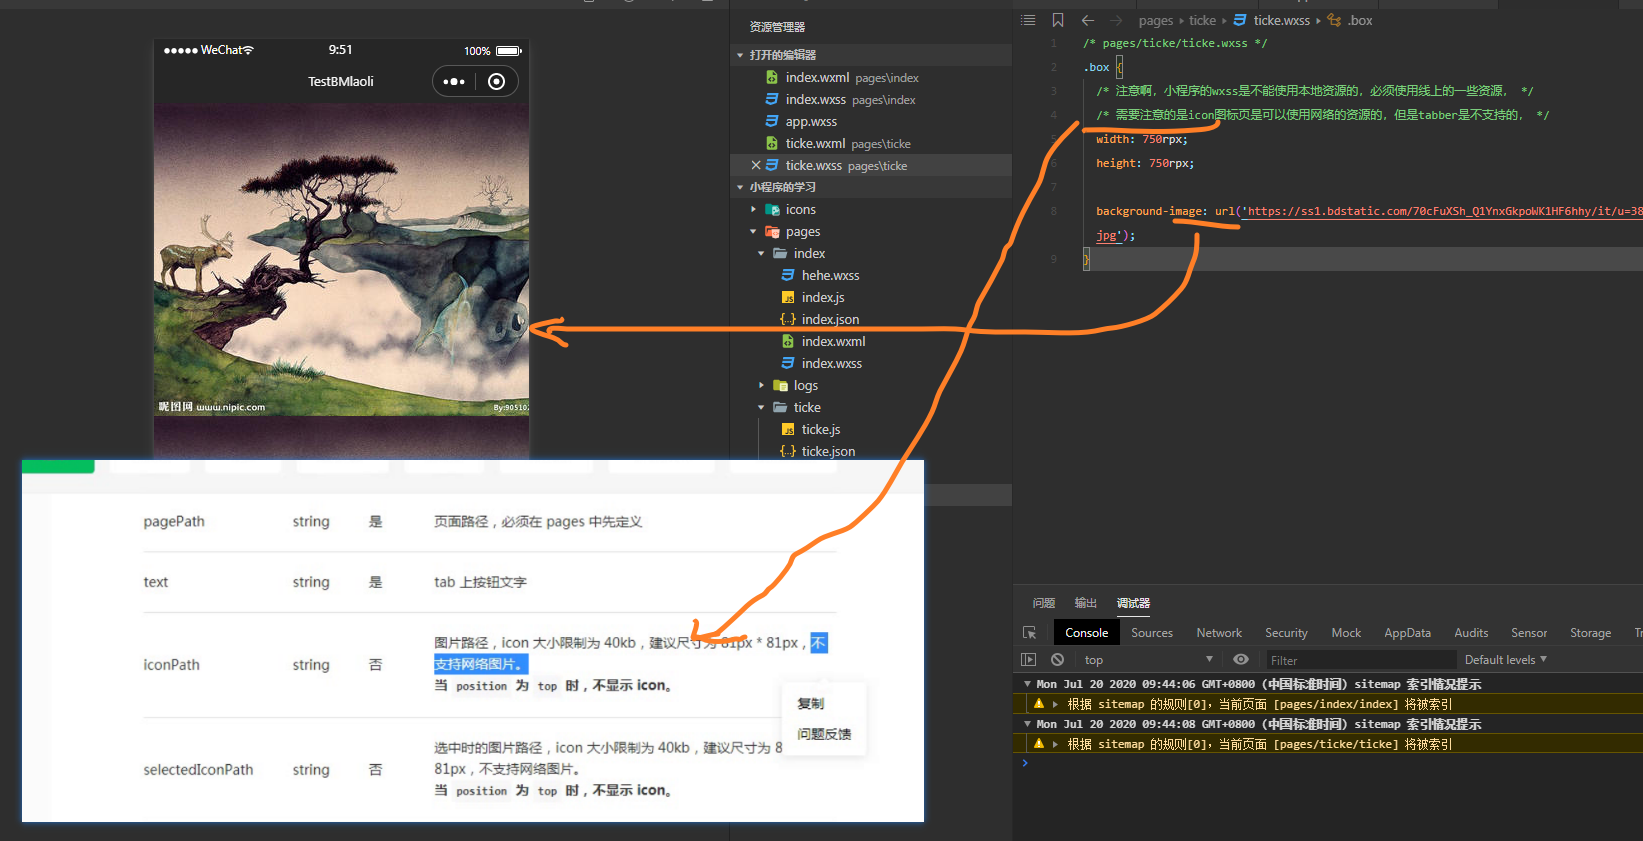1643x841 pixels.
Task: Collapse the 09:44:06 sitemap log group
Action: click(x=1027, y=684)
